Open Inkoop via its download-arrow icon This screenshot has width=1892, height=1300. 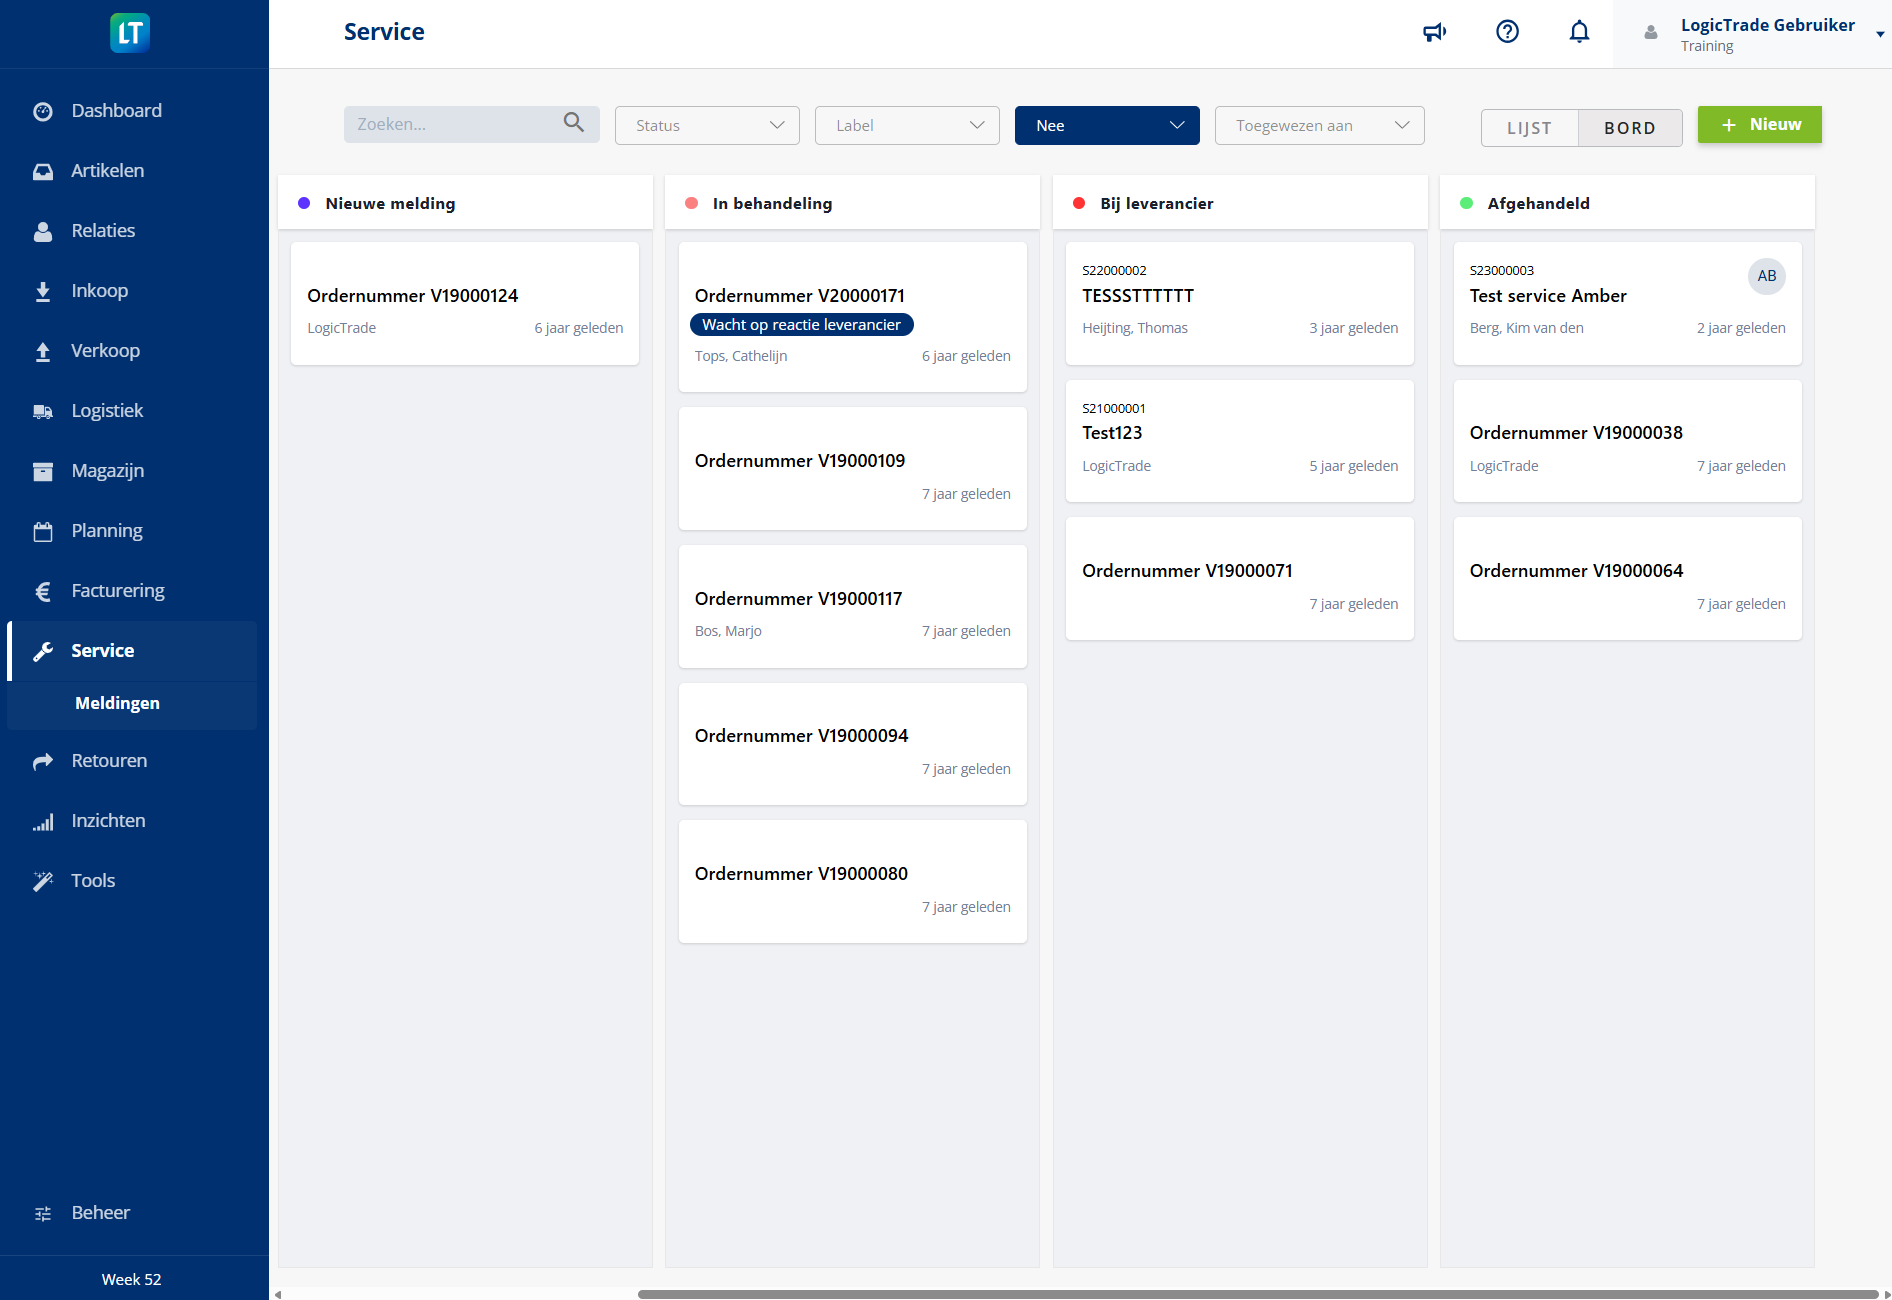(43, 290)
